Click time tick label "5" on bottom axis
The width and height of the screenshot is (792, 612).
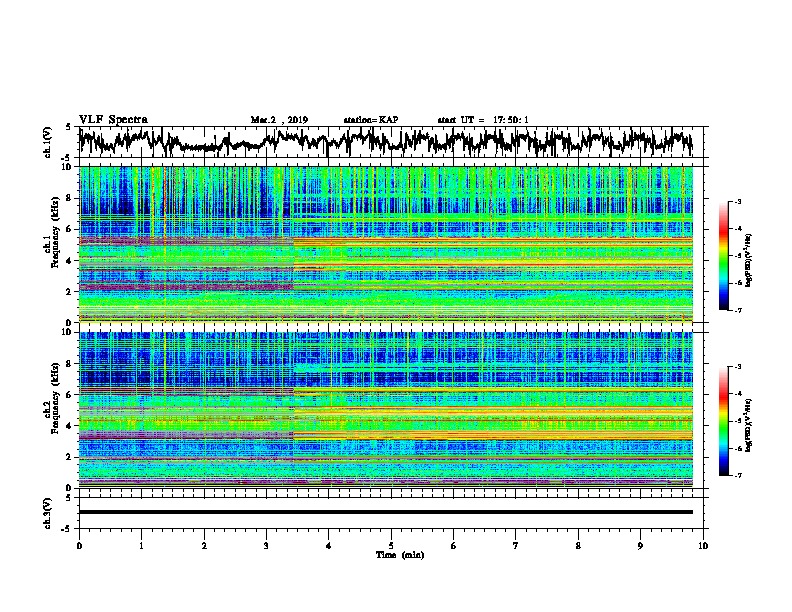391,546
